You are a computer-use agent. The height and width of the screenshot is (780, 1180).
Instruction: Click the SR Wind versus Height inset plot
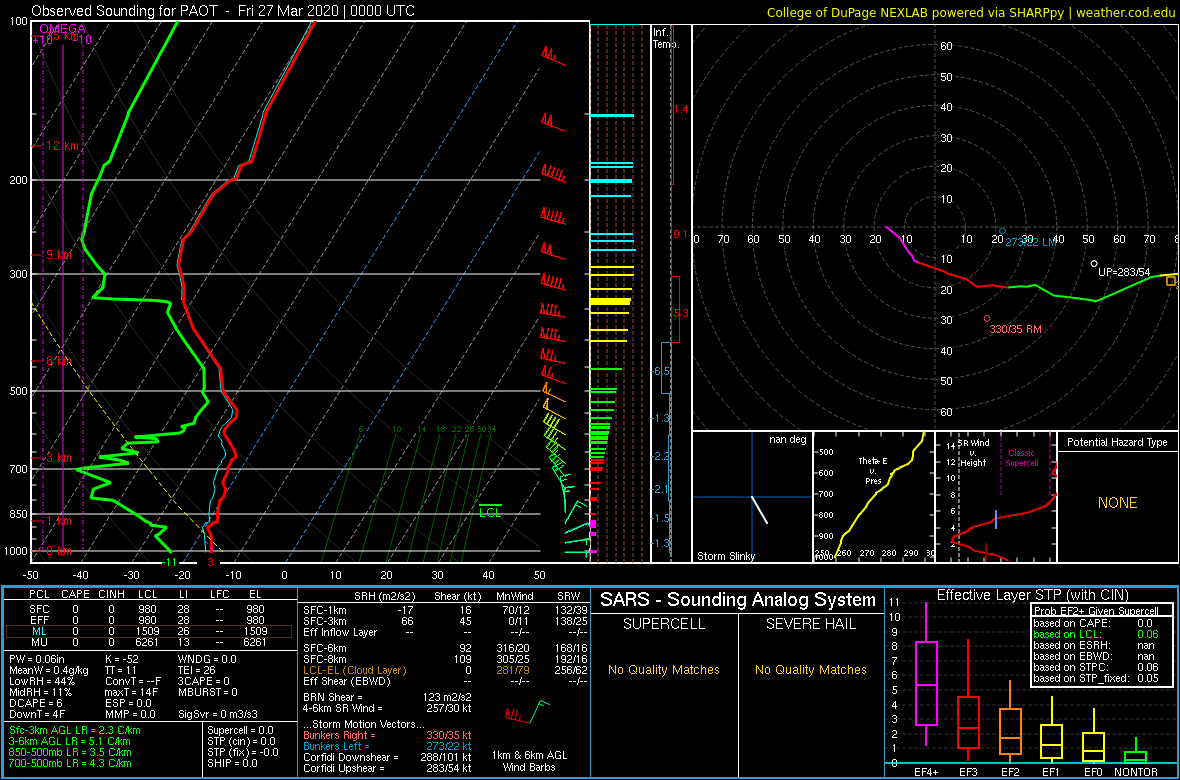click(x=996, y=497)
